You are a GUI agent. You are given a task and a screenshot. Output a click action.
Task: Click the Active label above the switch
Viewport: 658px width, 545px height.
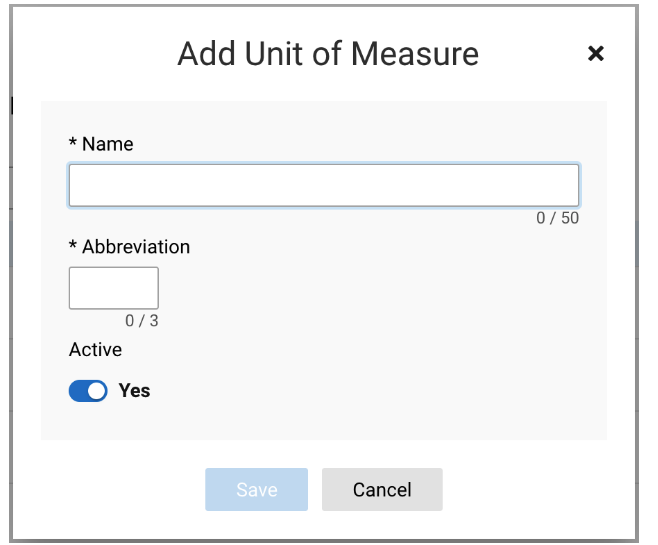pyautogui.click(x=95, y=349)
